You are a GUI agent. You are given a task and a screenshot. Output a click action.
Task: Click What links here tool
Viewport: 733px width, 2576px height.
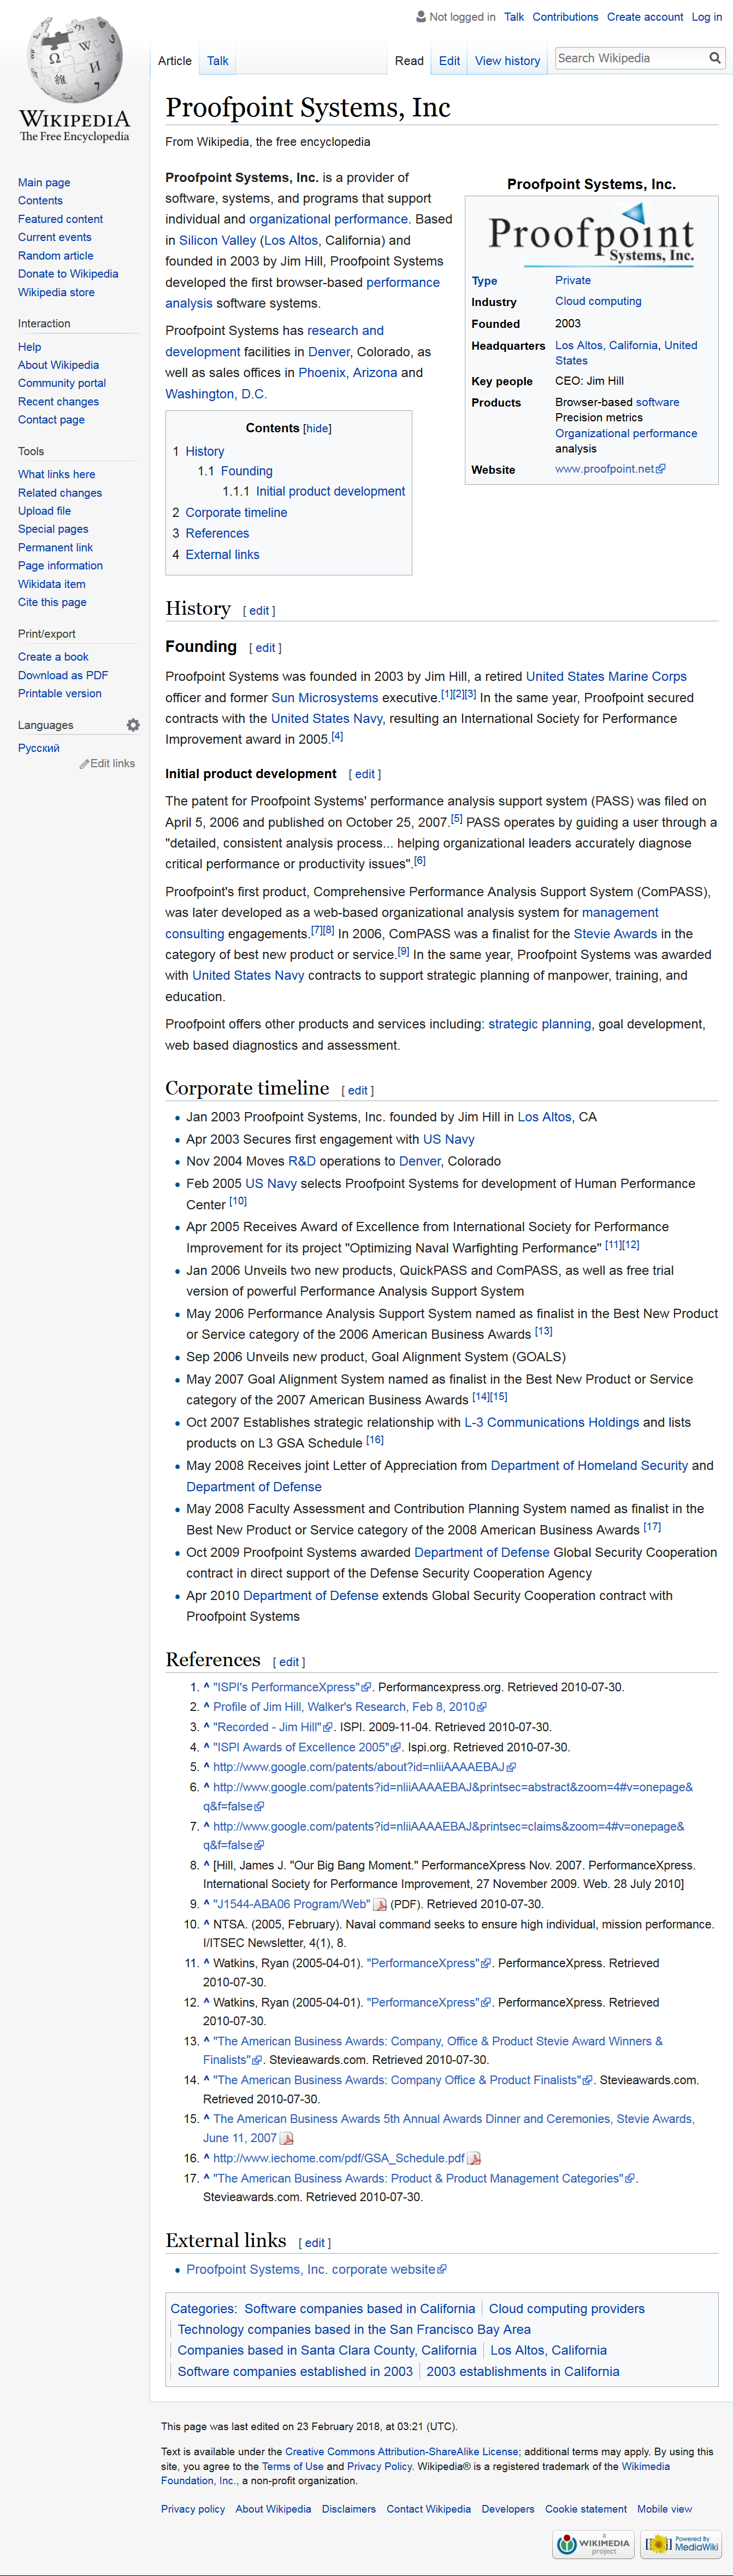pos(57,475)
